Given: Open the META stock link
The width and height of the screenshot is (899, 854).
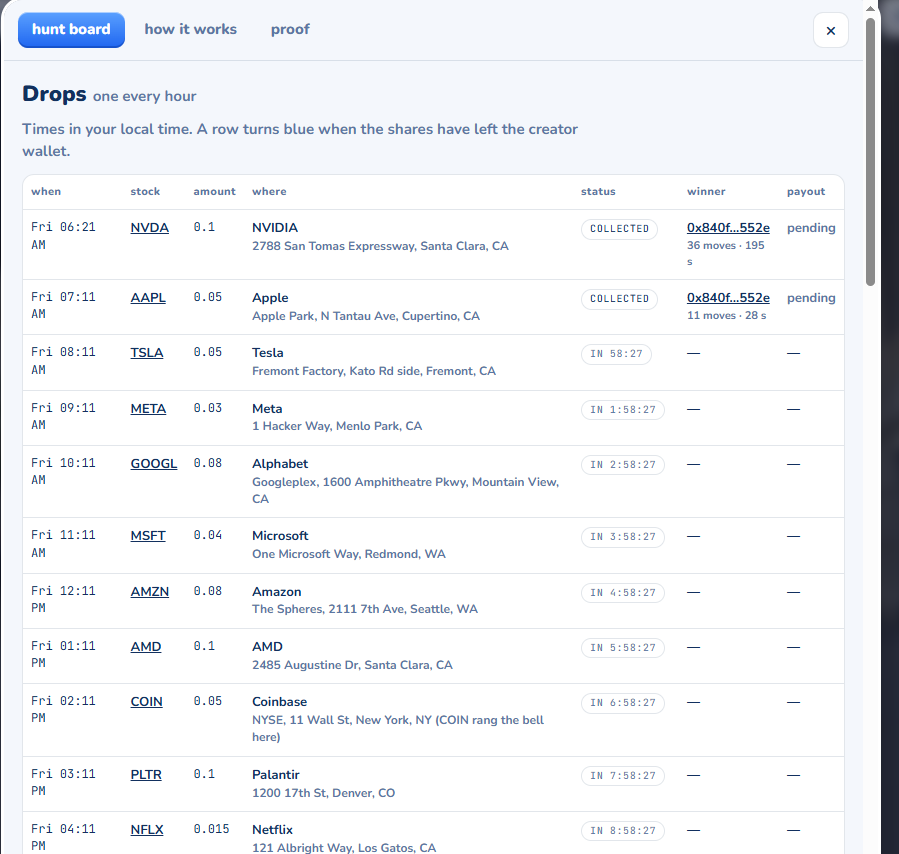Looking at the screenshot, I should coord(148,409).
